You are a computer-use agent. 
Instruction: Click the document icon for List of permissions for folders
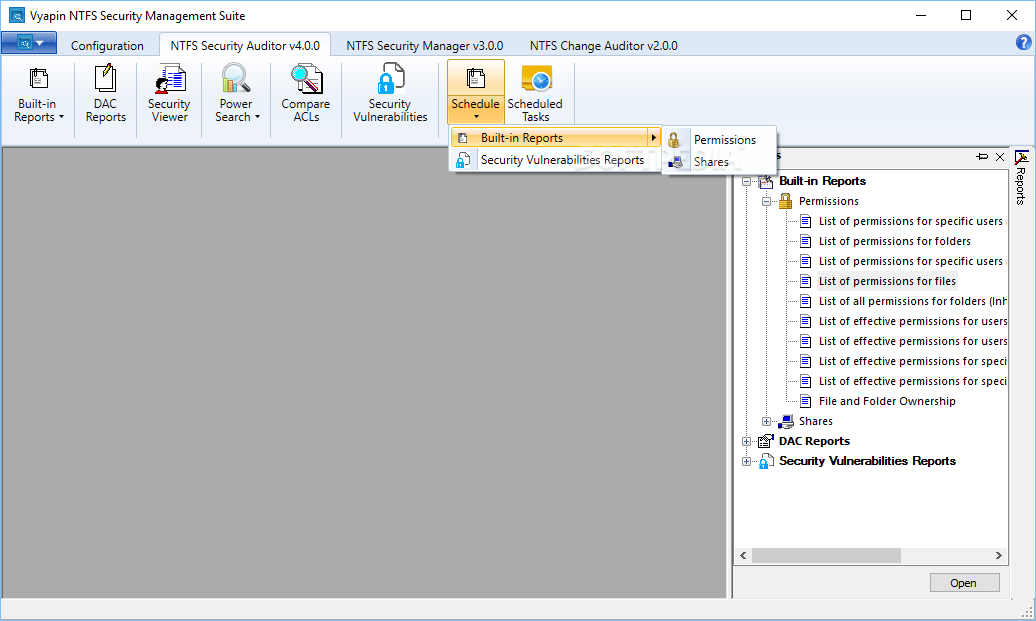click(805, 241)
